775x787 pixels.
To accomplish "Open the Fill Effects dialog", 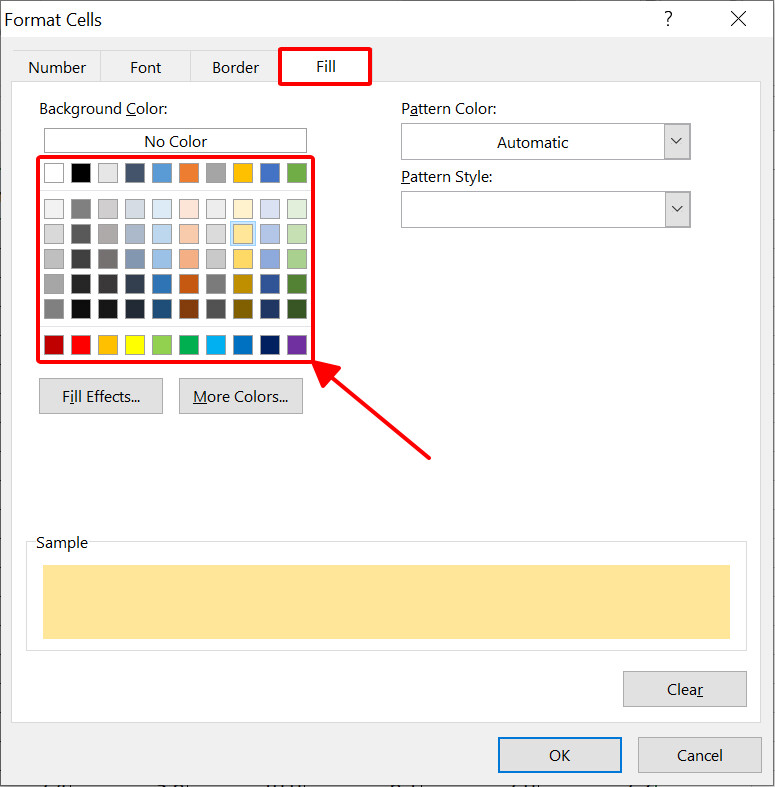I will pyautogui.click(x=101, y=396).
